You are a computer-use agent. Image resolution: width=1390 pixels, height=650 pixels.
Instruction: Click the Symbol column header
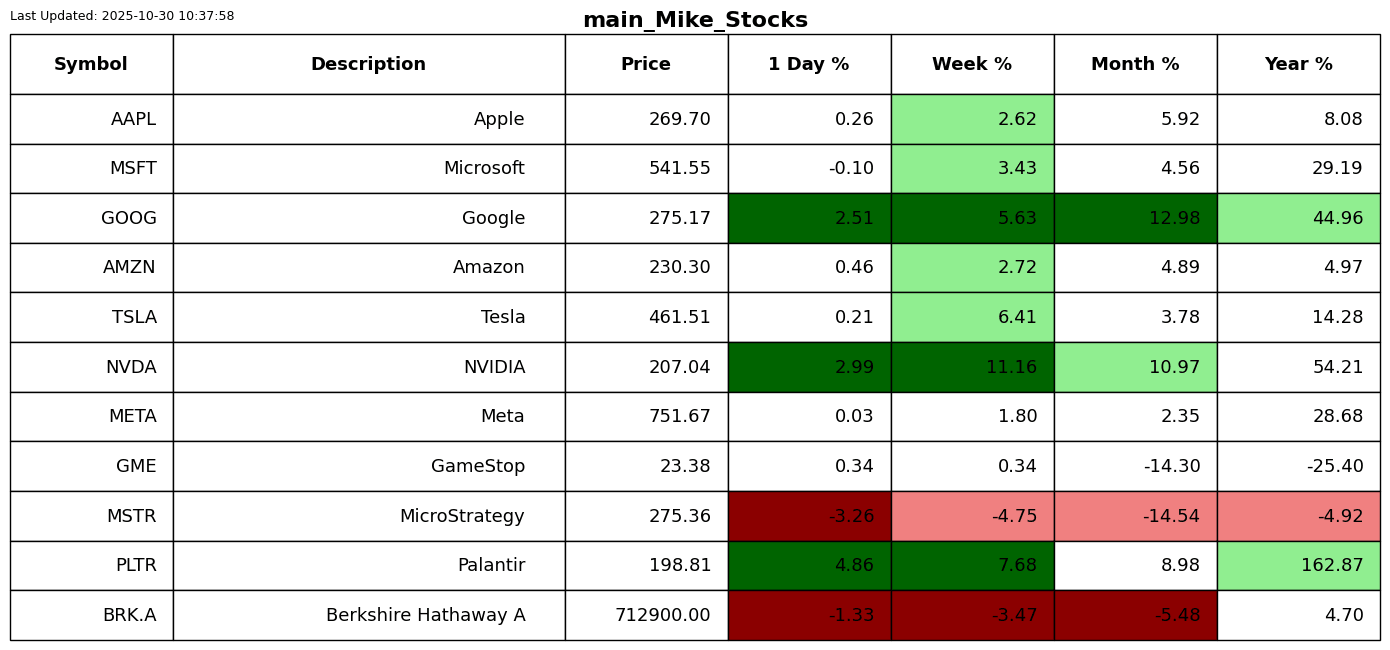click(91, 64)
